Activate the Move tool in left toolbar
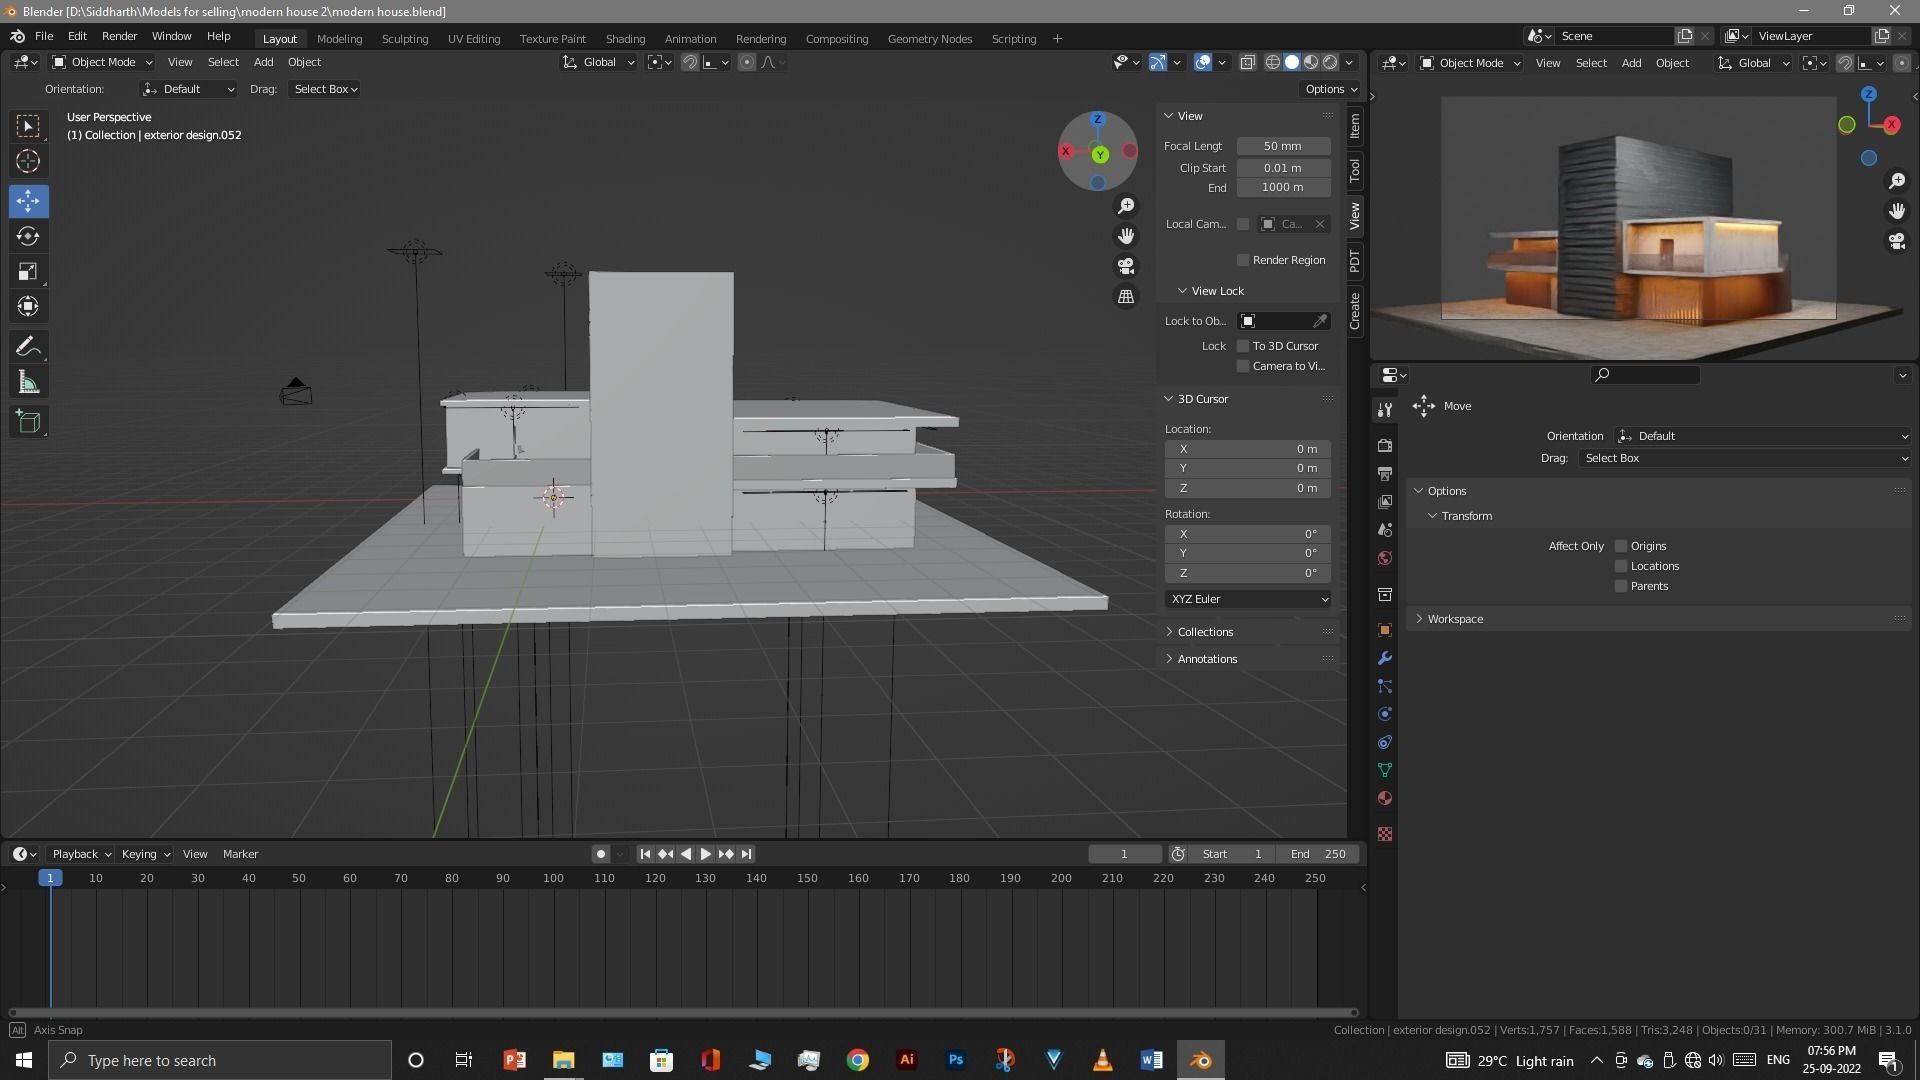 coord(28,201)
